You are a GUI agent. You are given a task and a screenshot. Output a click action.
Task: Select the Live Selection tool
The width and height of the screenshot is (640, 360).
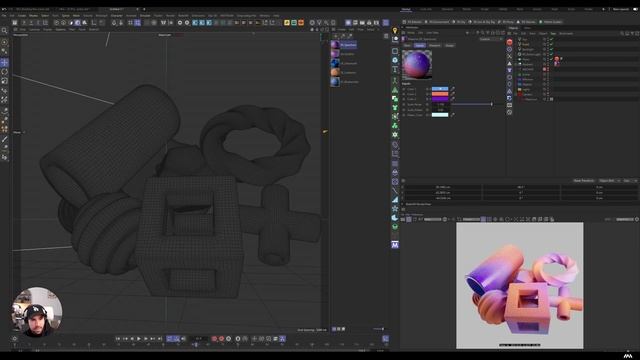(x=4, y=42)
